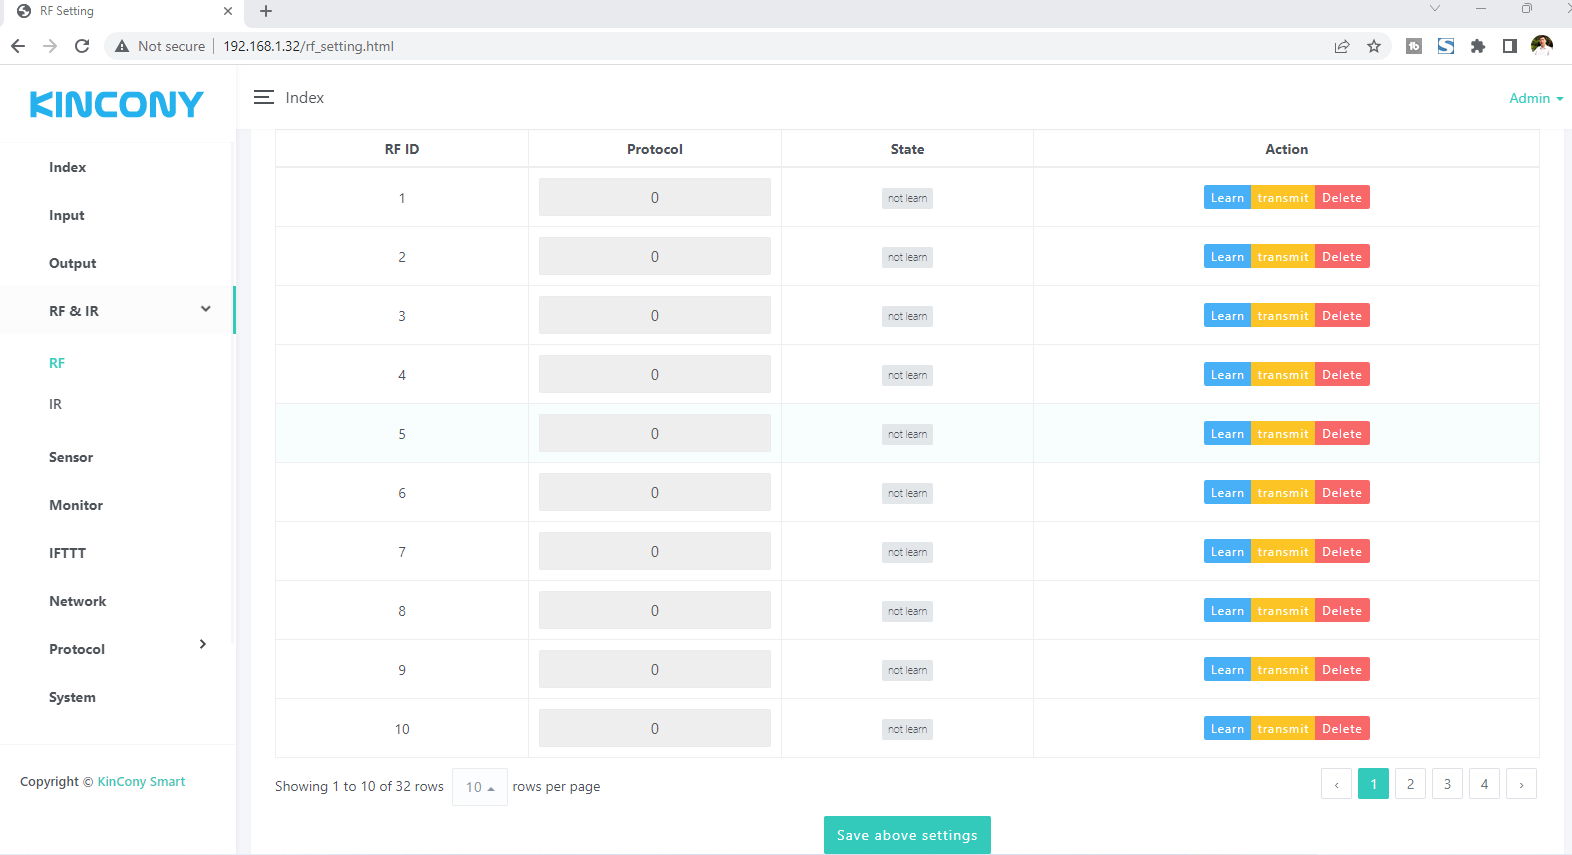The width and height of the screenshot is (1572, 855).
Task: Open the rows per page dropdown
Action: (480, 787)
